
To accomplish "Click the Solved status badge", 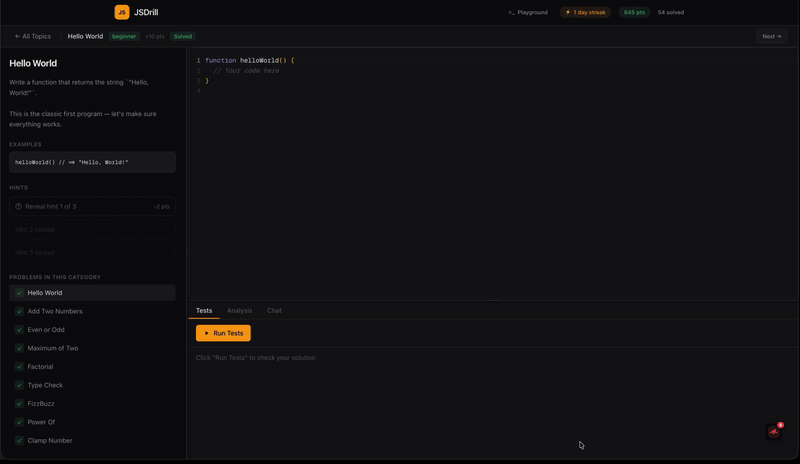I will coord(183,36).
